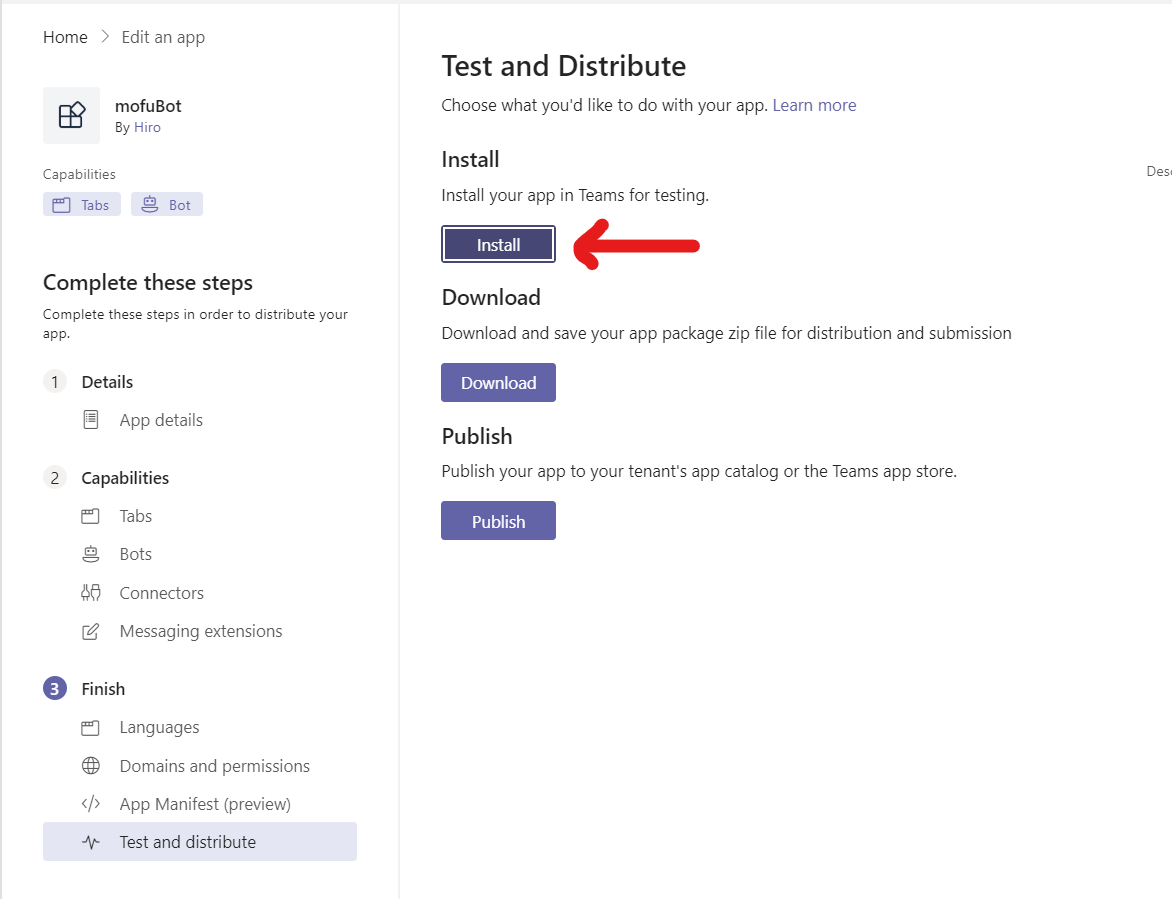Click the Languages icon
This screenshot has height=899, width=1172.
pos(90,728)
